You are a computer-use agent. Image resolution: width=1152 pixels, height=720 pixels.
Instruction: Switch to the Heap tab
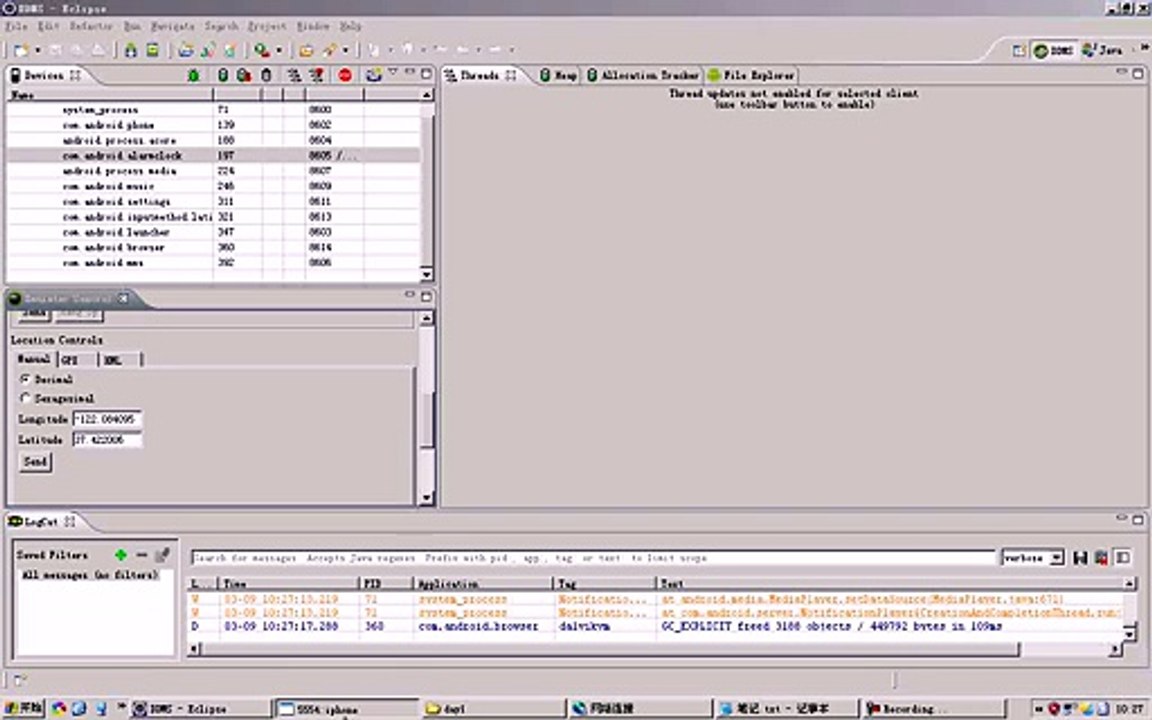click(x=558, y=75)
